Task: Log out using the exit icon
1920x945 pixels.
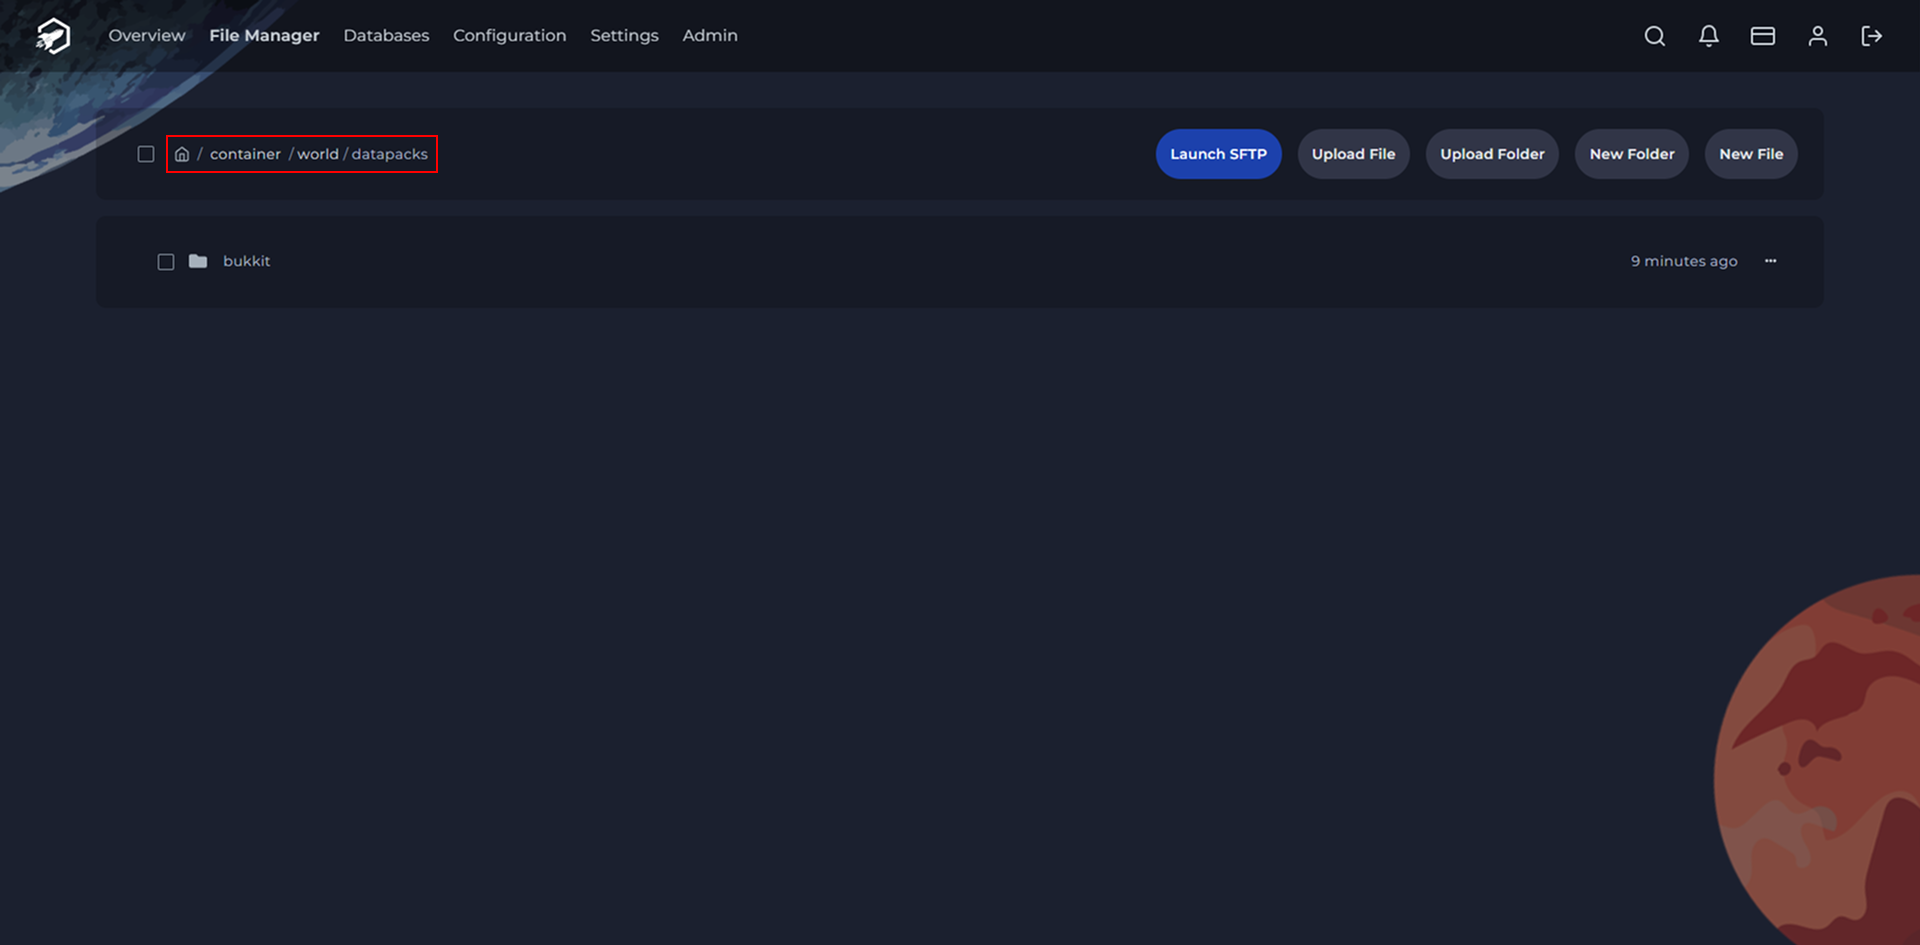Action: click(x=1872, y=36)
